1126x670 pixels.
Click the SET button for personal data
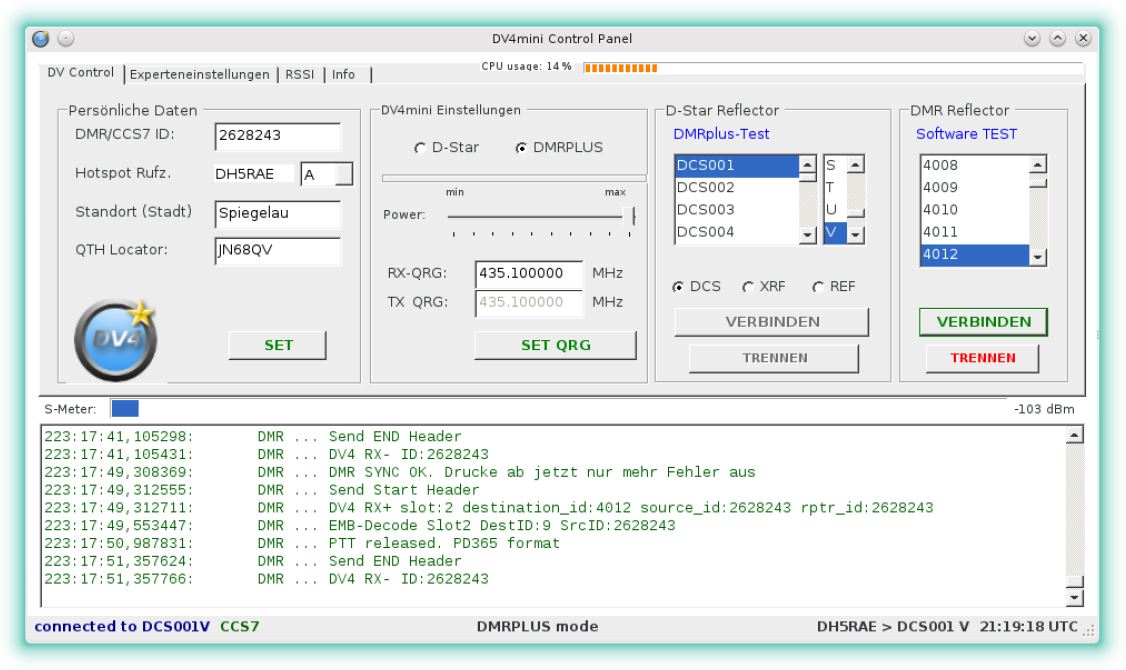(x=278, y=345)
